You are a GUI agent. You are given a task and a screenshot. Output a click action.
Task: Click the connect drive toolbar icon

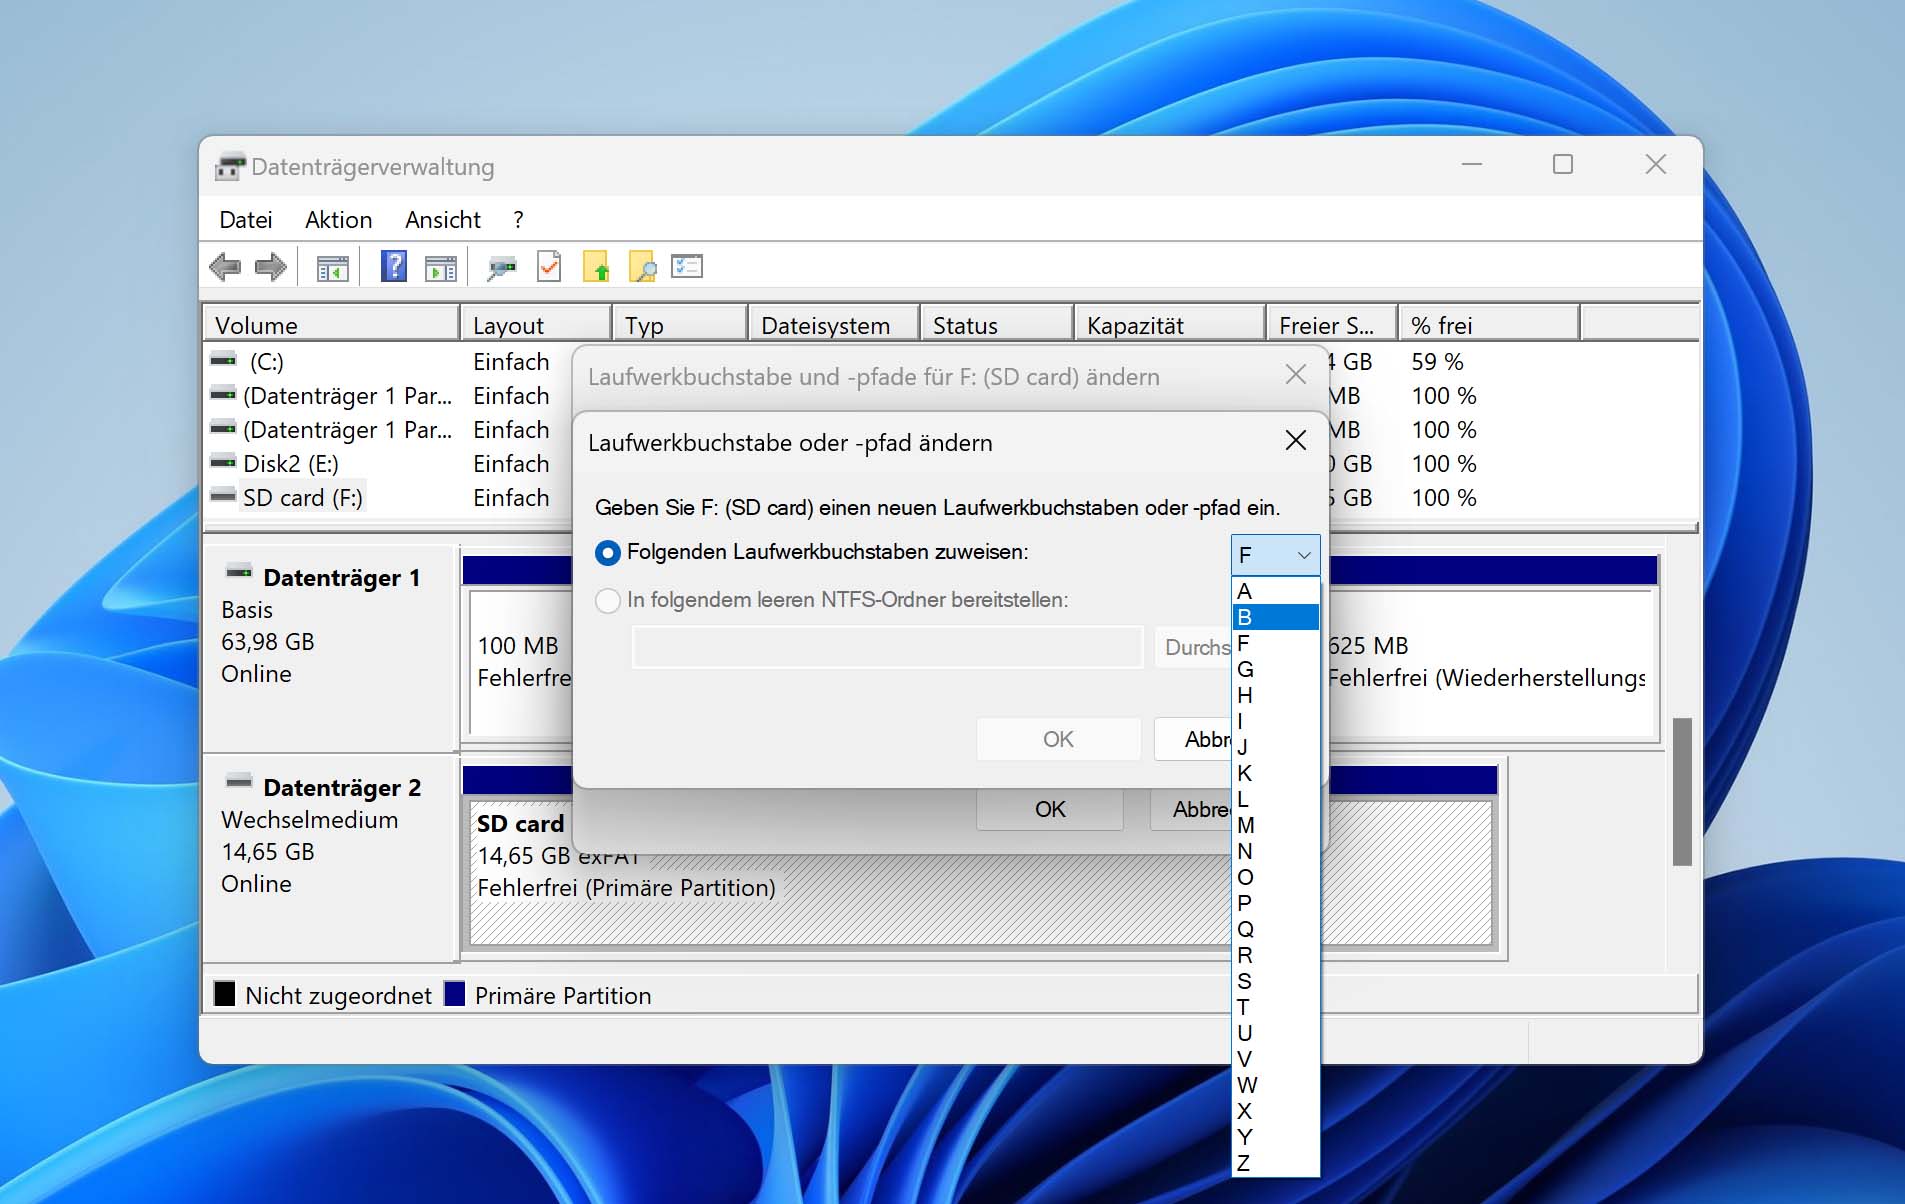pyautogui.click(x=501, y=268)
